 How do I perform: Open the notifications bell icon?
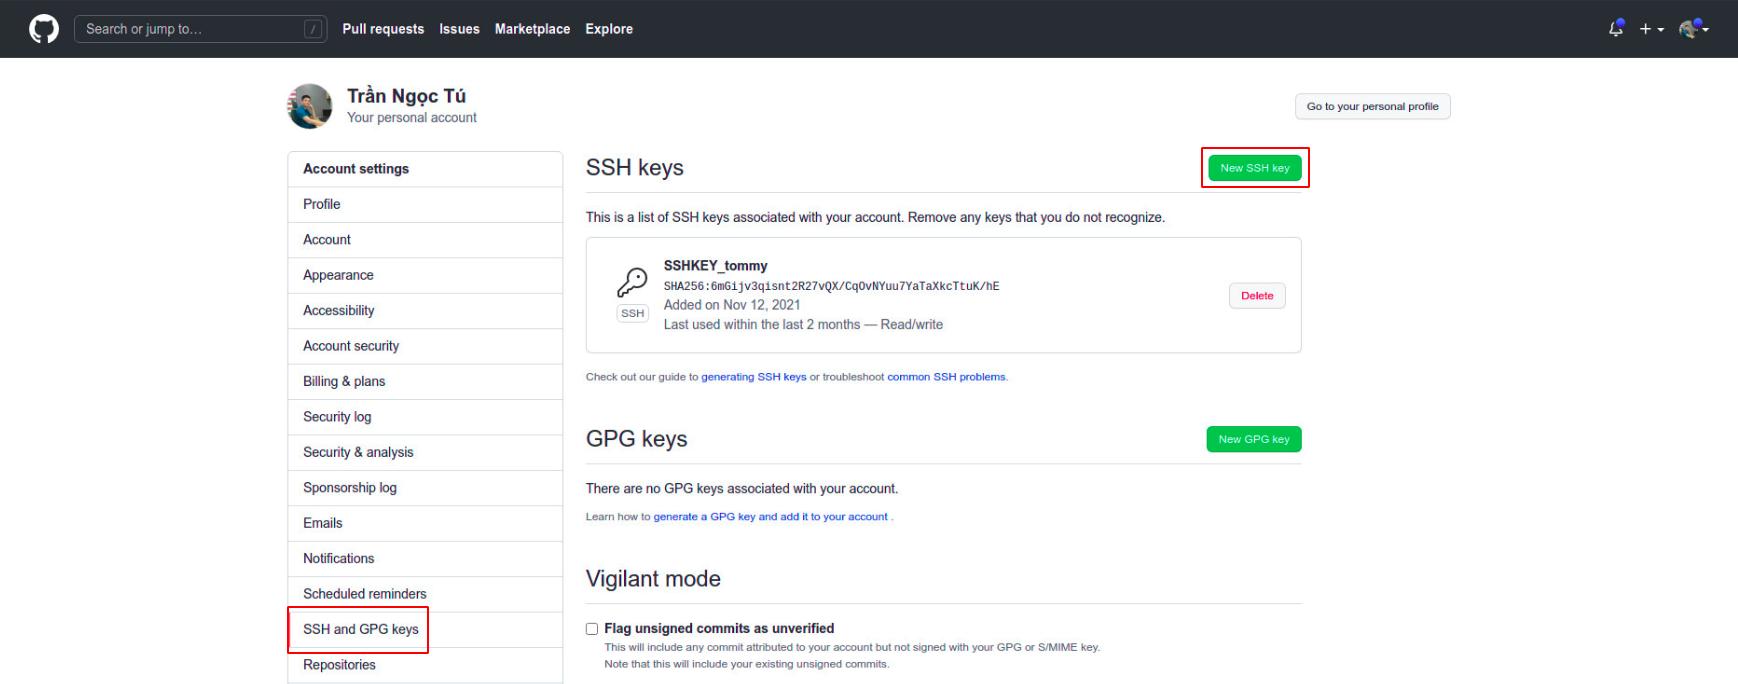[x=1616, y=28]
